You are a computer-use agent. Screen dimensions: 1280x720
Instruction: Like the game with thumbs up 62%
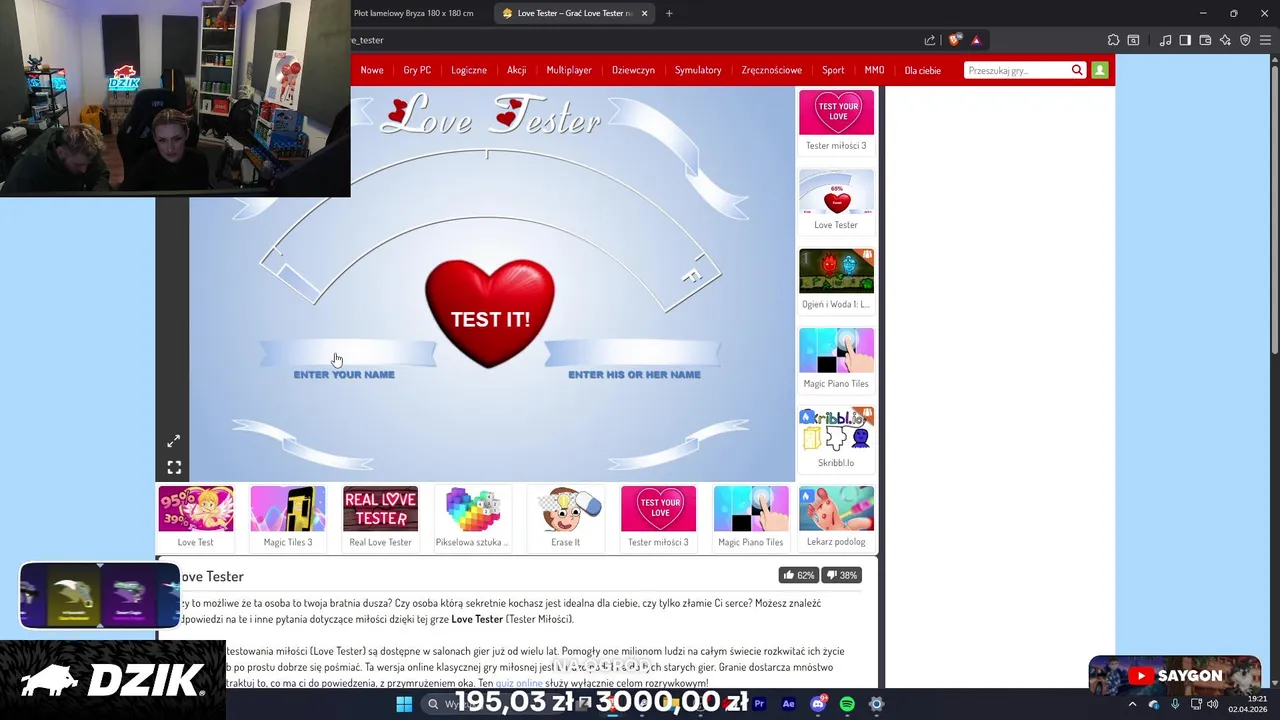tap(799, 575)
